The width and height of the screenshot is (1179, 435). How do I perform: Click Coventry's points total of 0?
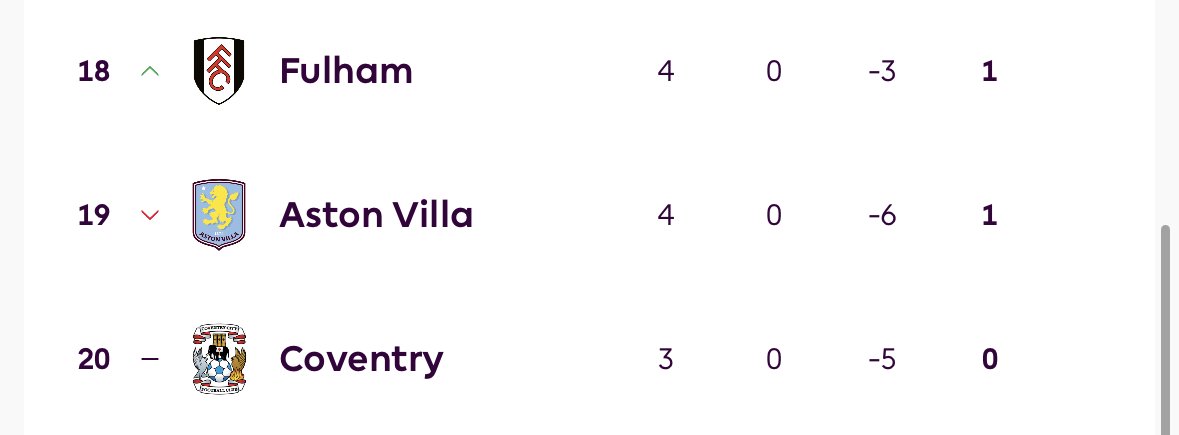tap(990, 359)
